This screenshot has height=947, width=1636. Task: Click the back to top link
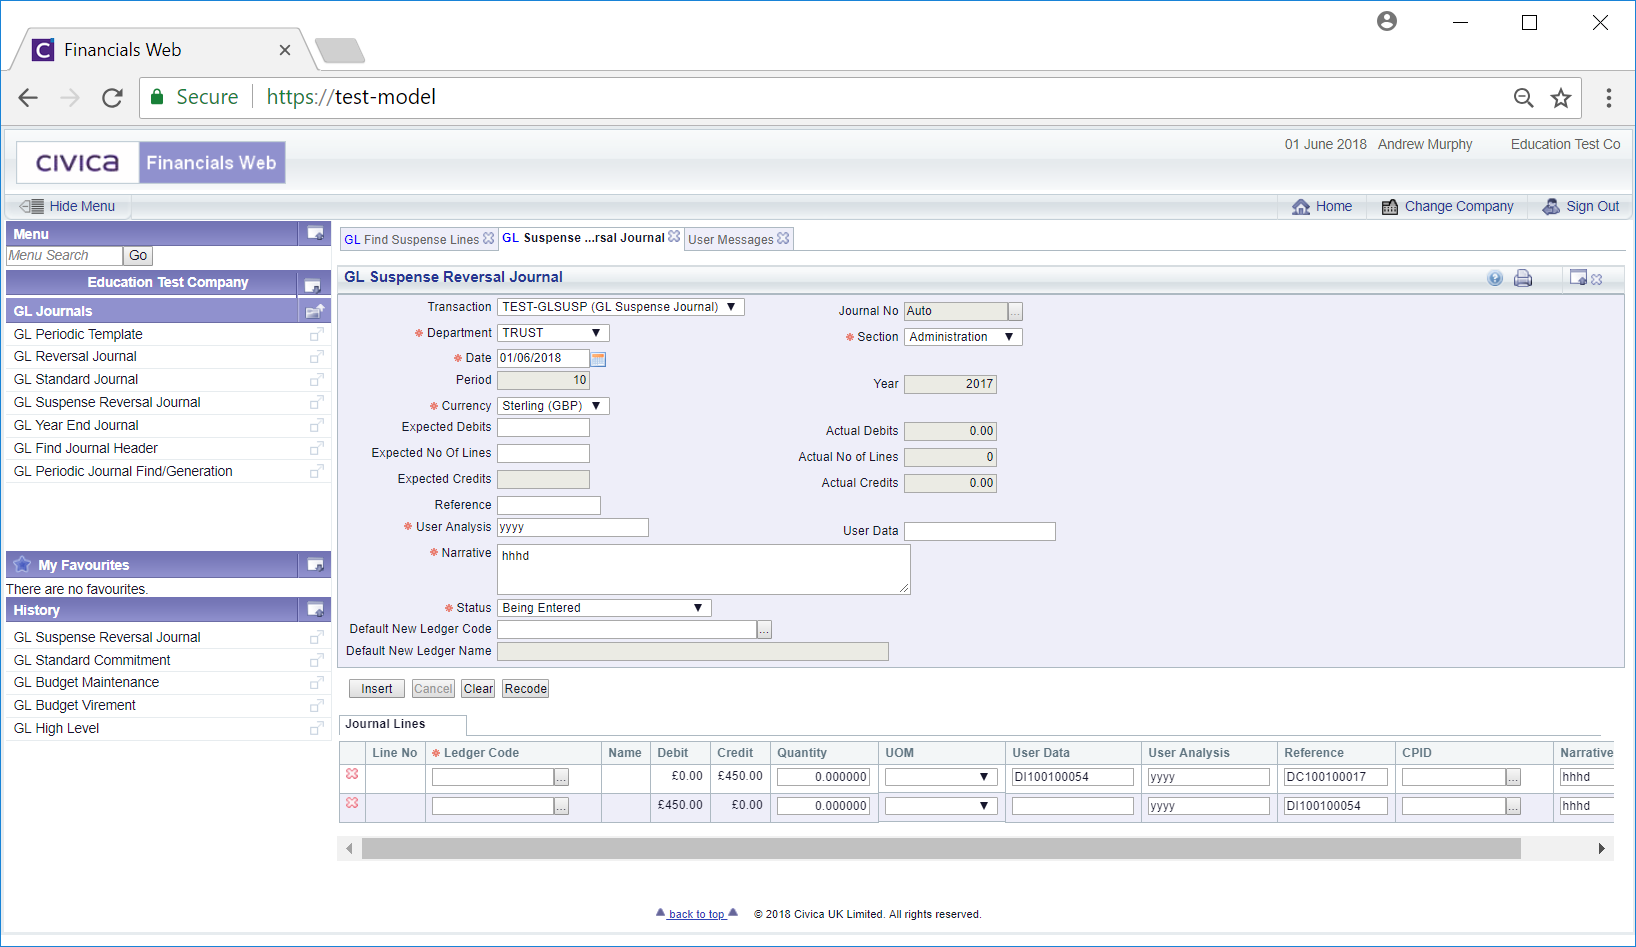[x=697, y=914]
